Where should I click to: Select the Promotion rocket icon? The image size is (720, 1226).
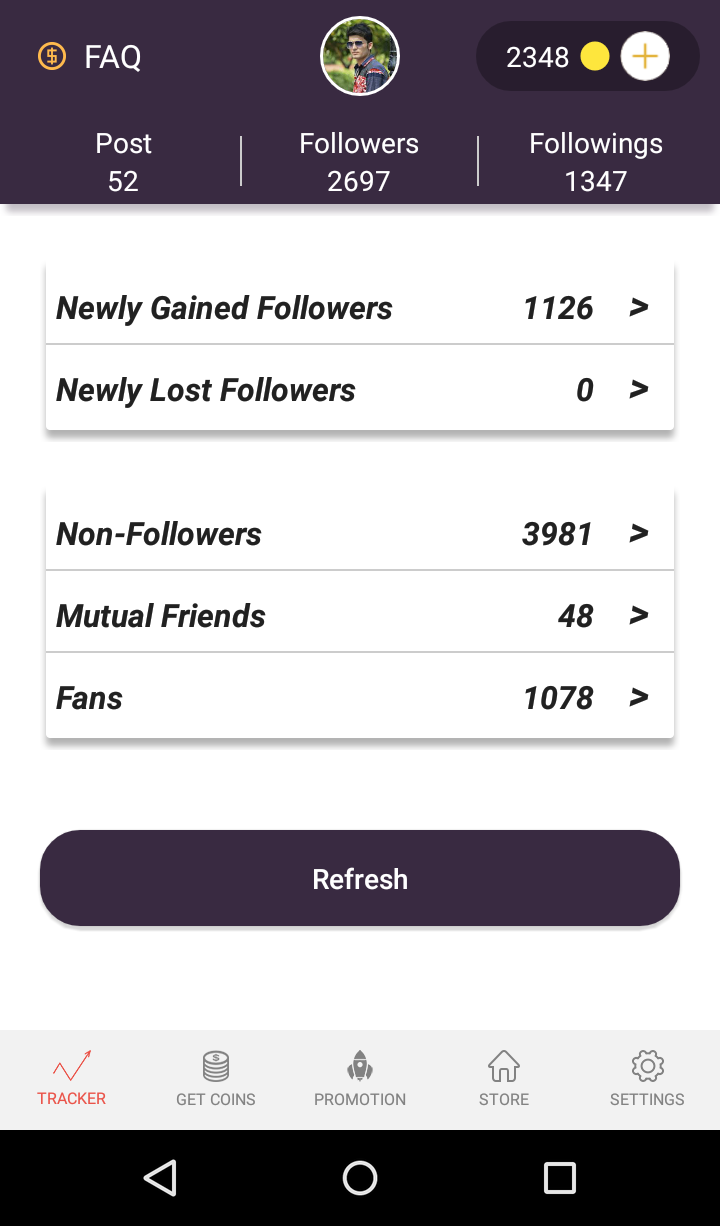360,1066
